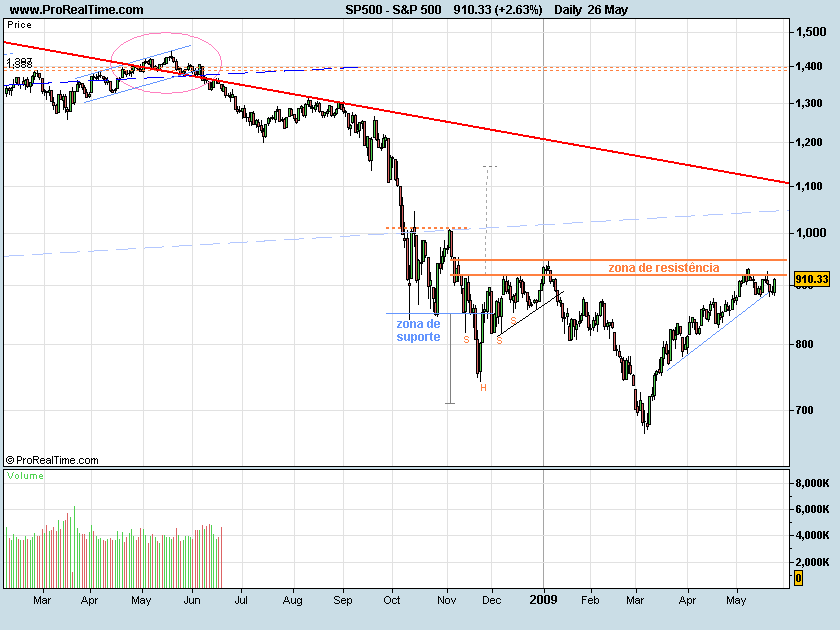The height and width of the screenshot is (630, 840).
Task: Click the Mar label at left of time axis
Action: pos(42,601)
